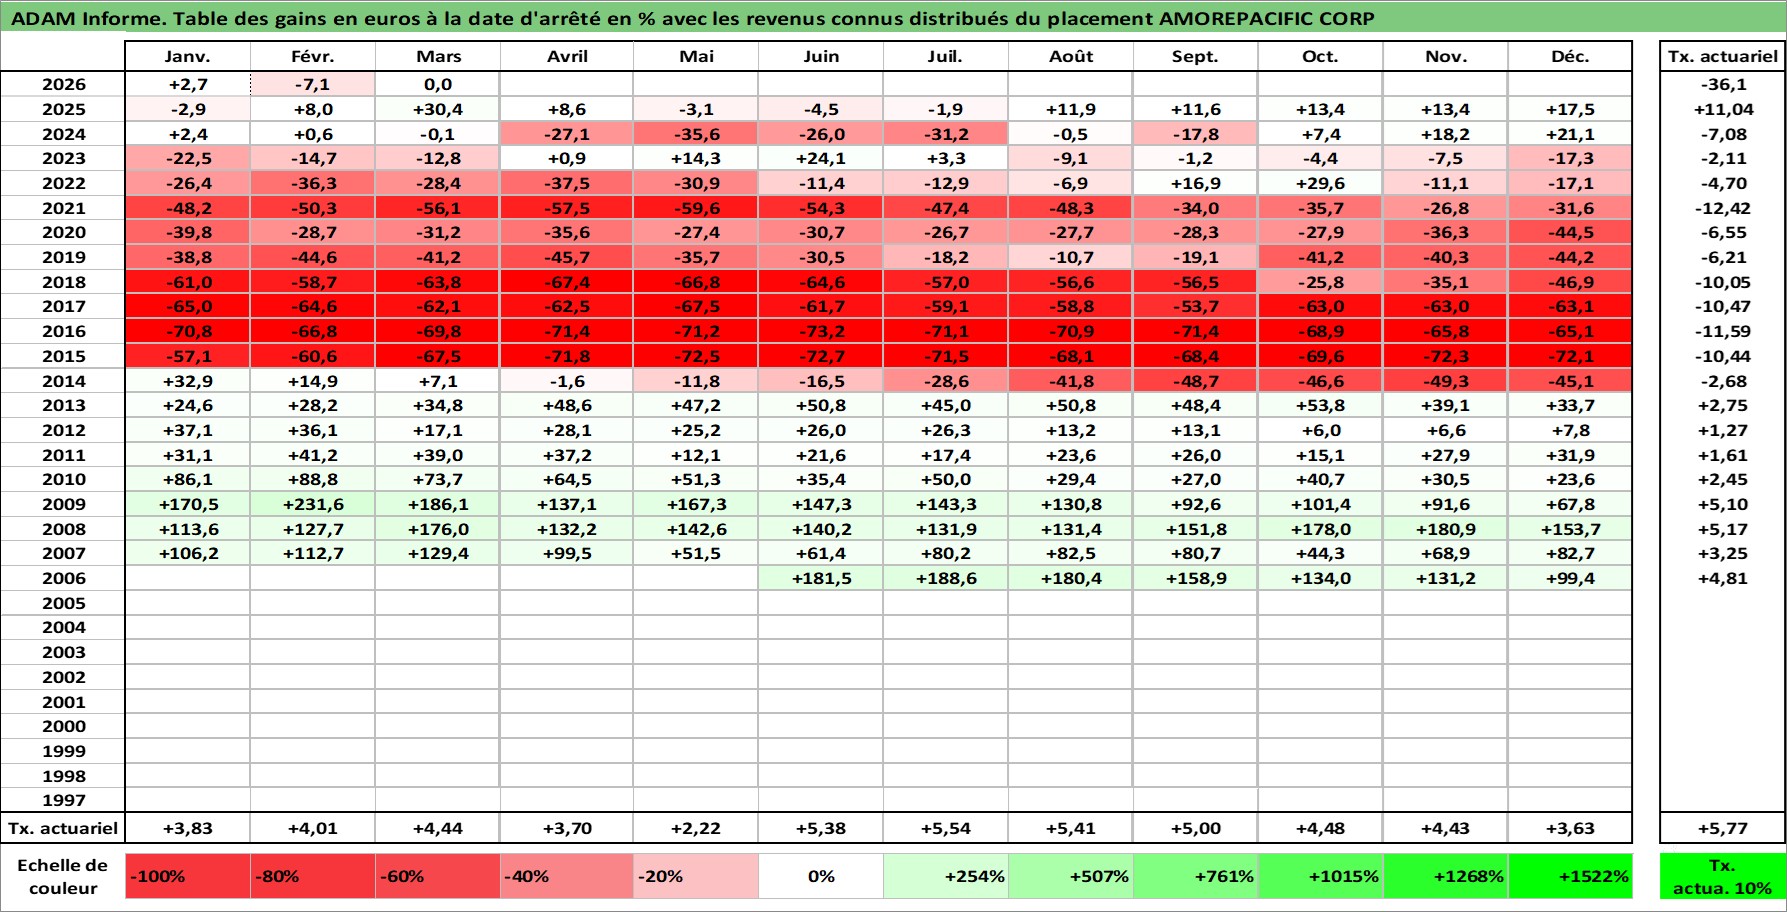Select the +188,6 cell for July 2006

(946, 578)
